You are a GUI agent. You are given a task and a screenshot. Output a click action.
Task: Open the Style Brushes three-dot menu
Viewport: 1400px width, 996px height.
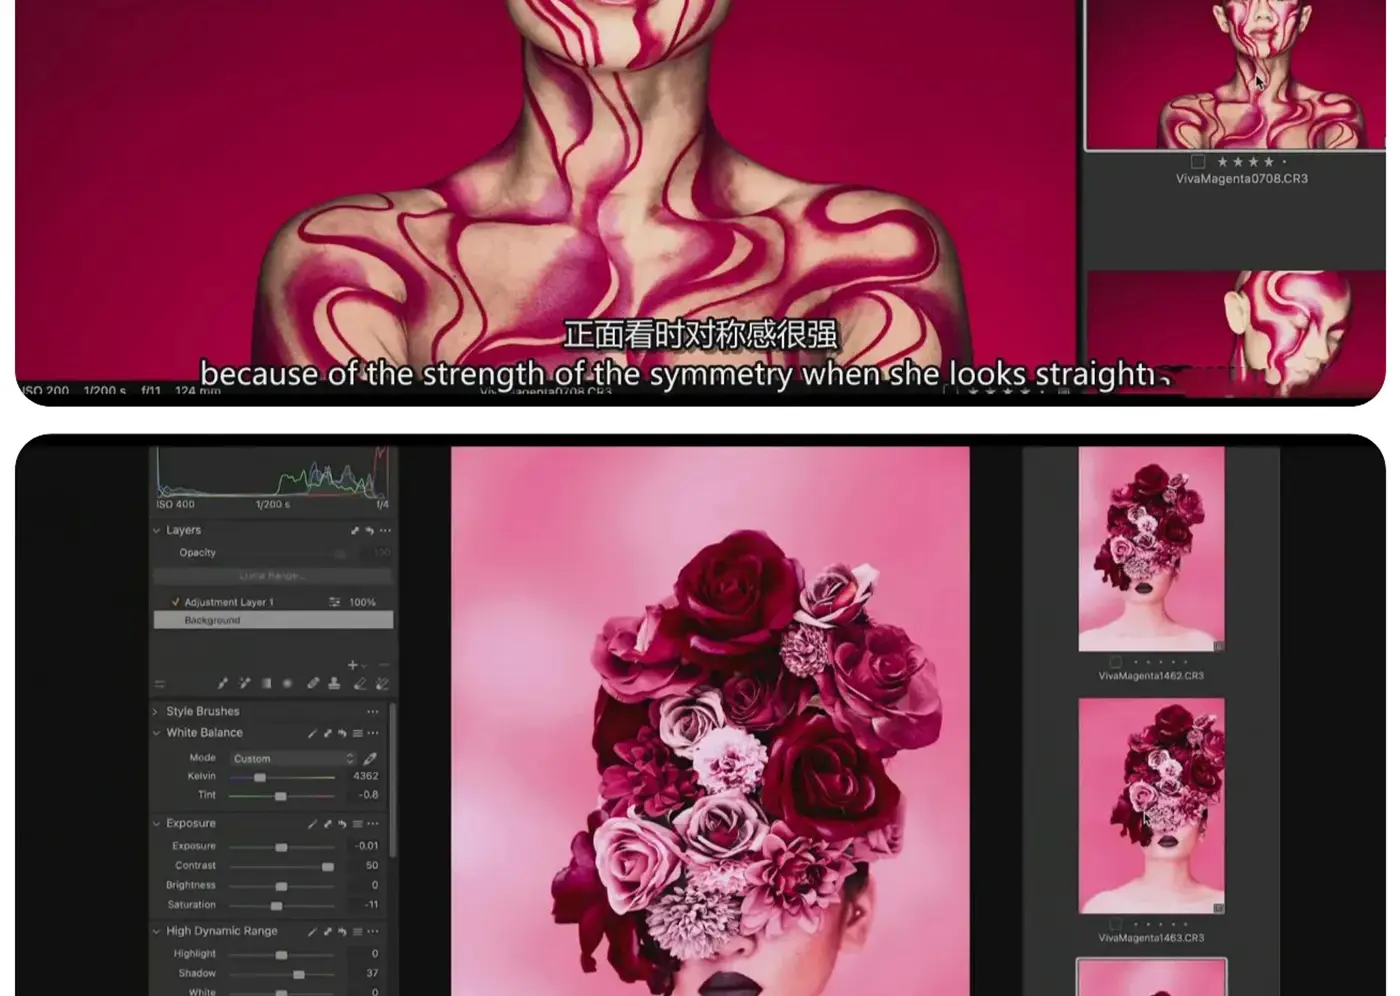coord(373,712)
